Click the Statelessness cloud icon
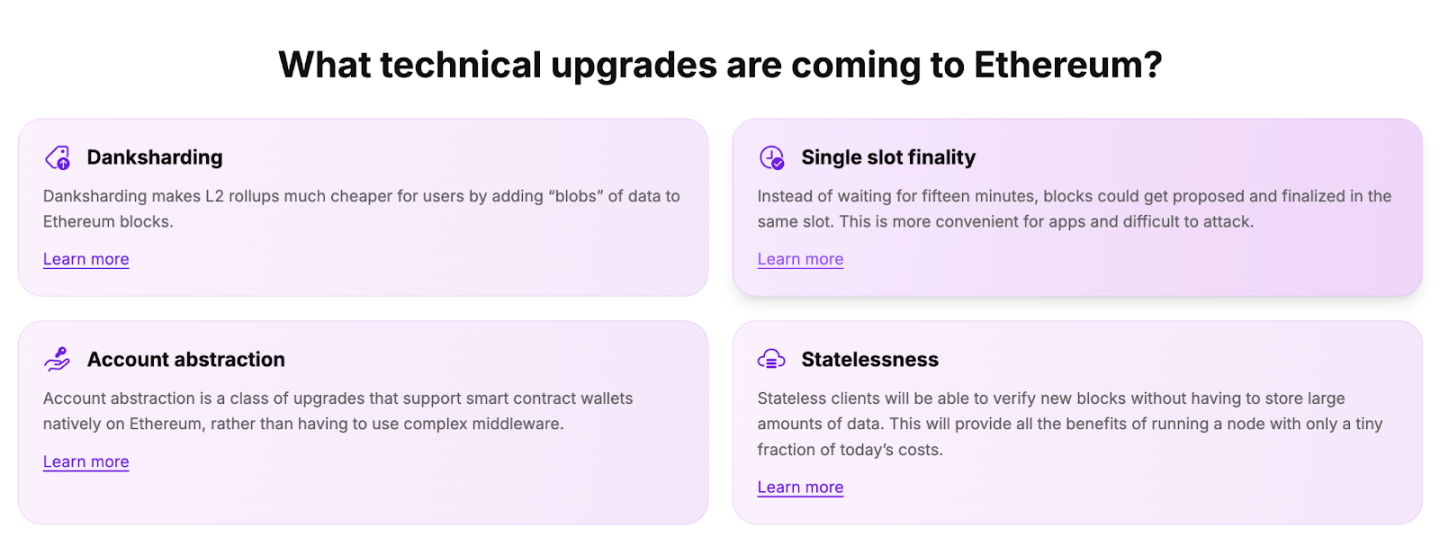This screenshot has width=1440, height=555. [x=771, y=360]
